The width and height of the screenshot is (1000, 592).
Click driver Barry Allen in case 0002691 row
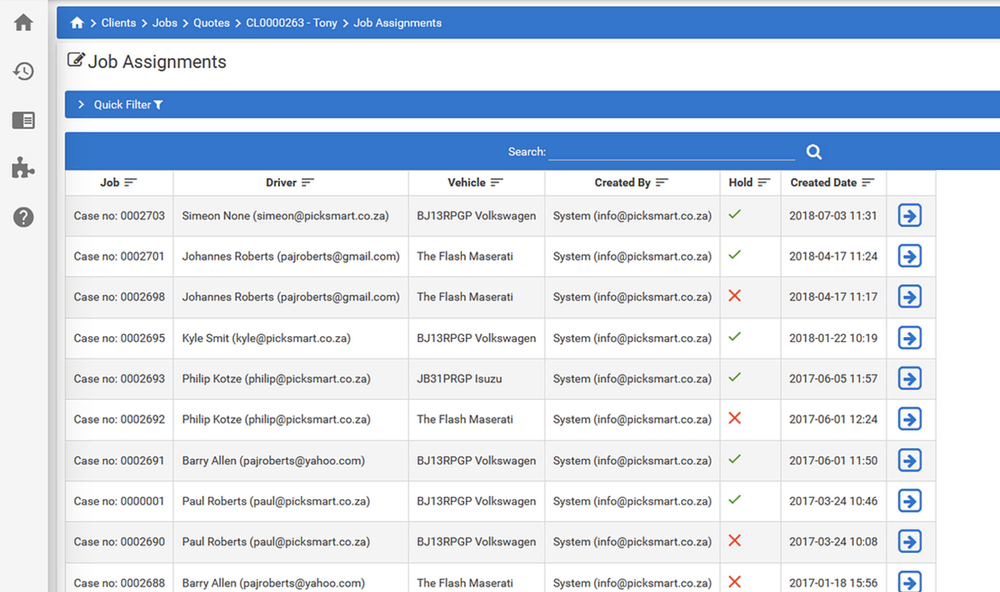click(273, 461)
